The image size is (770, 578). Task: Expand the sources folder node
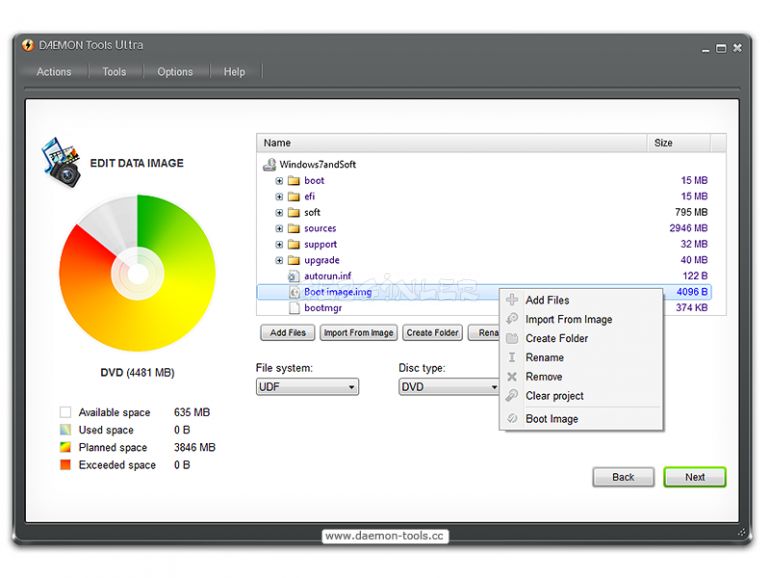point(279,228)
